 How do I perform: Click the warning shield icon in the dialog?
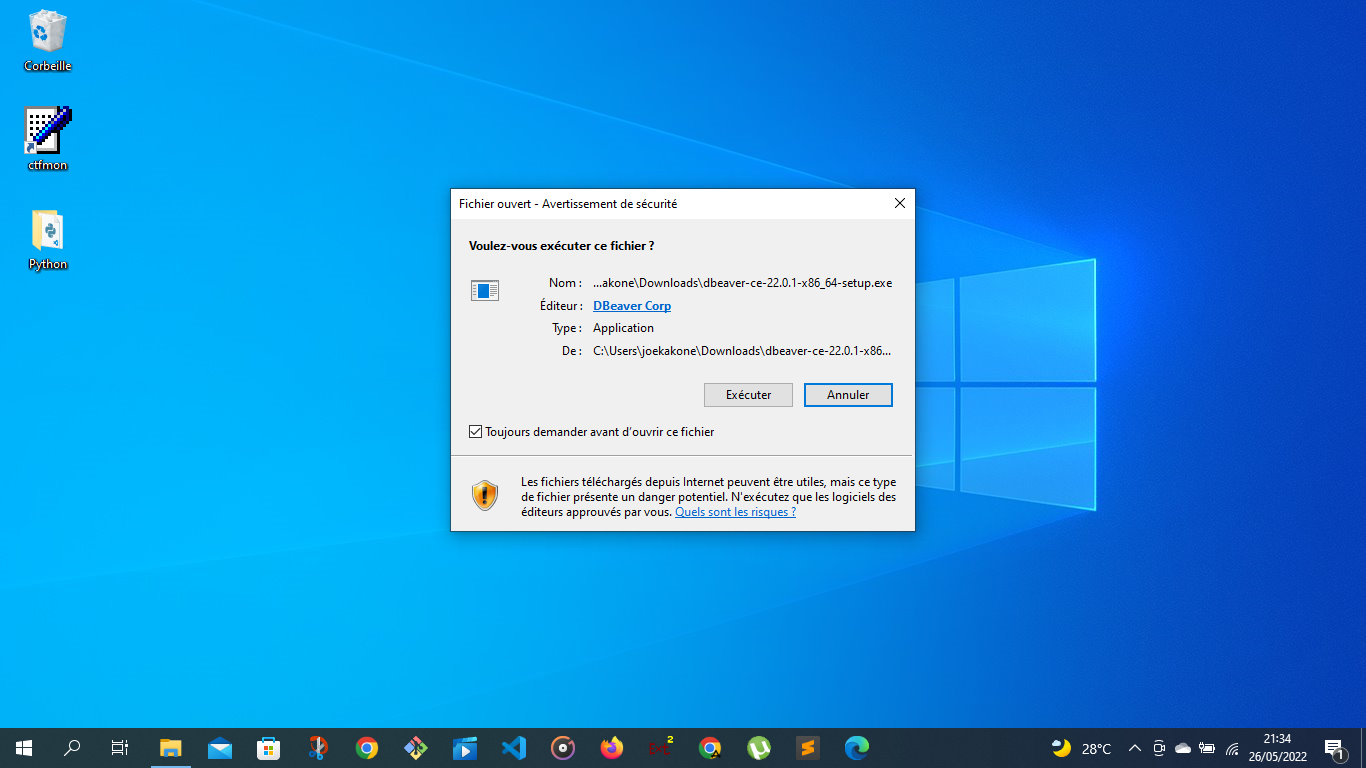(485, 495)
